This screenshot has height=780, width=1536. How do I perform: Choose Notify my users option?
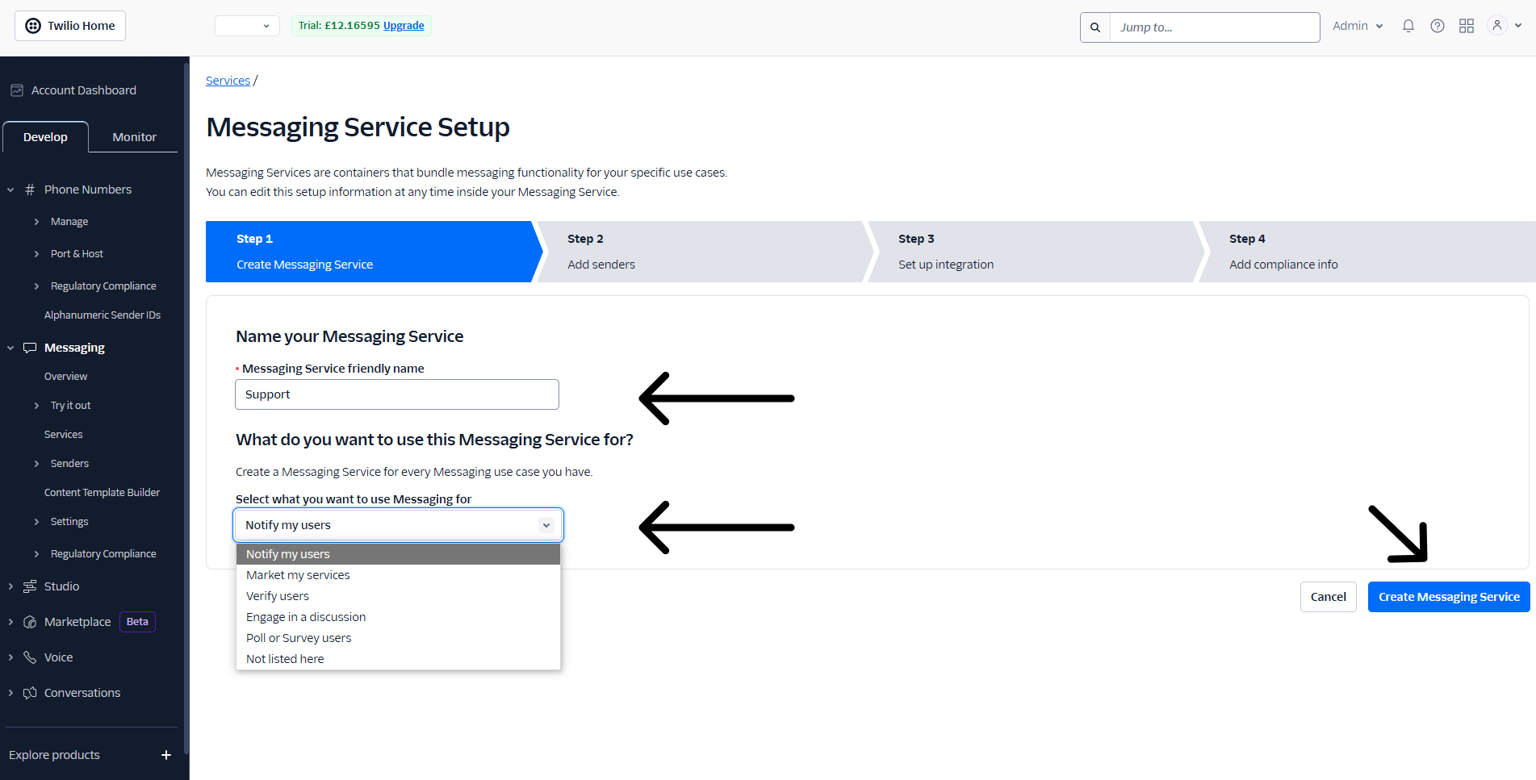[398, 554]
